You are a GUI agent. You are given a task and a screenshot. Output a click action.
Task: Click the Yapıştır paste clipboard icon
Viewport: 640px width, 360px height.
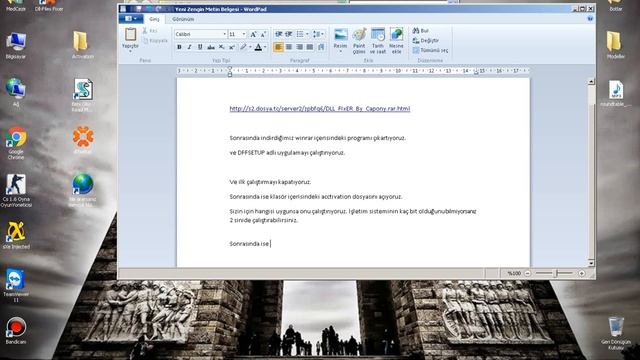pos(130,34)
